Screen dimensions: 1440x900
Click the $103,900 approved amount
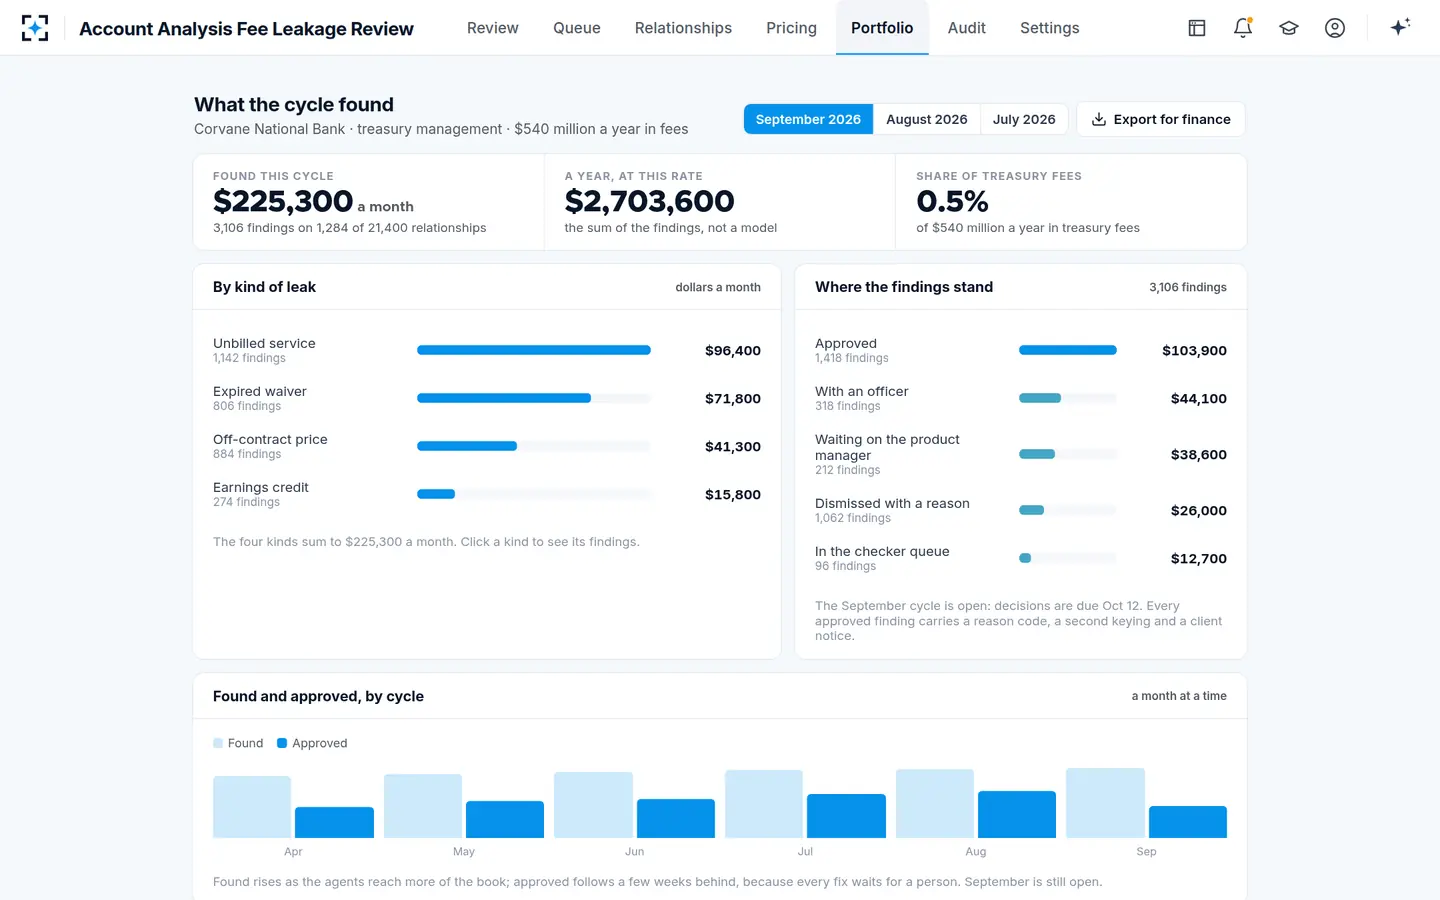[x=1194, y=350]
